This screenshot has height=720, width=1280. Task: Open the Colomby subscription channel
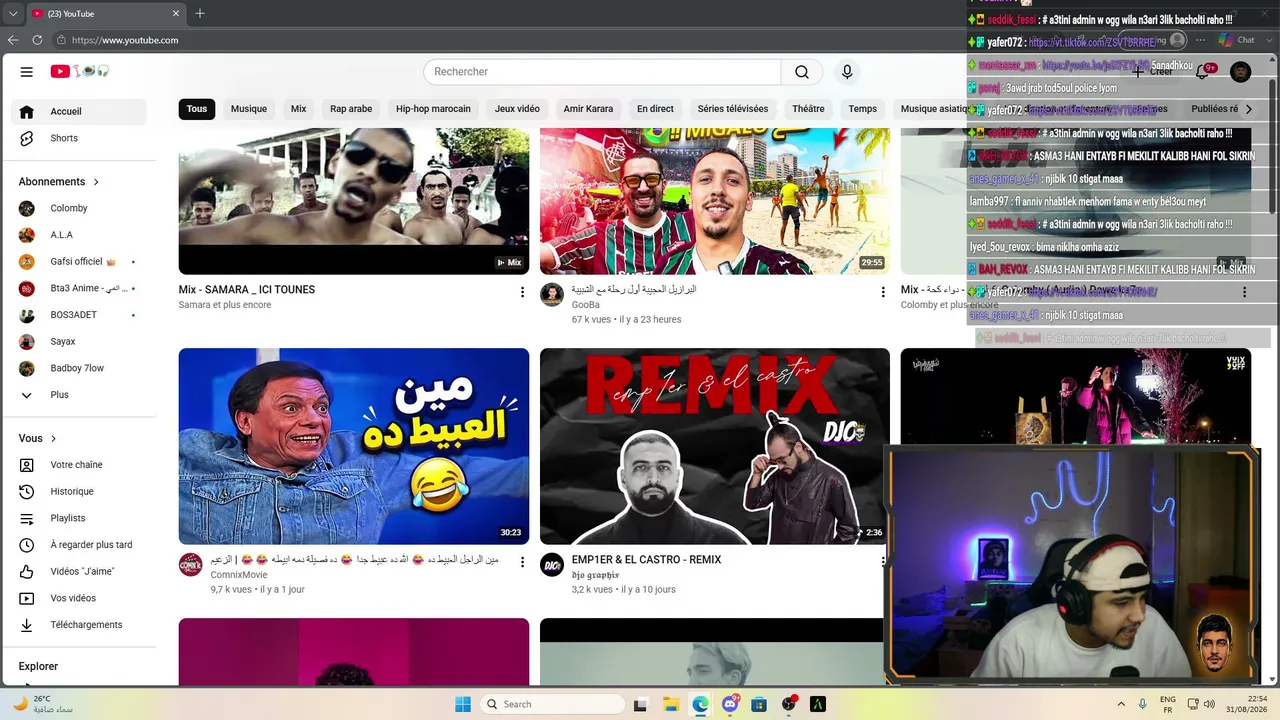(x=79, y=208)
